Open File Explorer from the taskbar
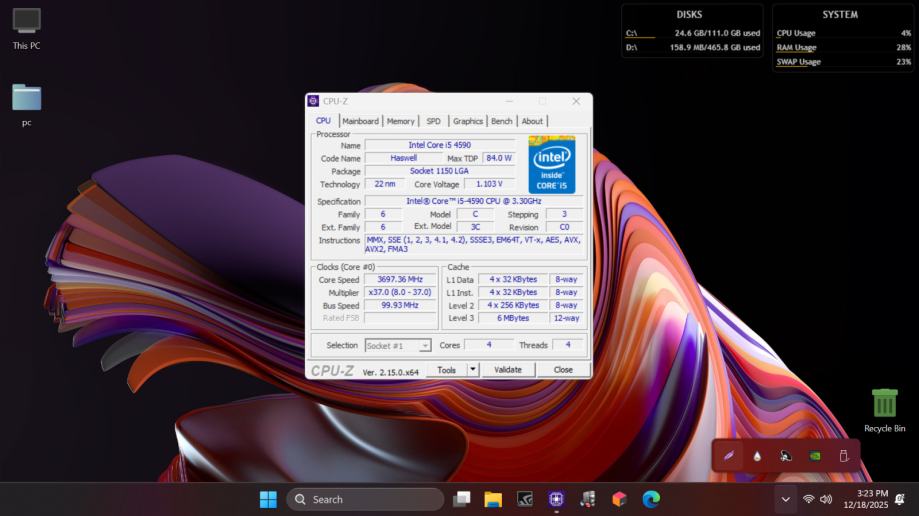The width and height of the screenshot is (919, 516). [493, 499]
